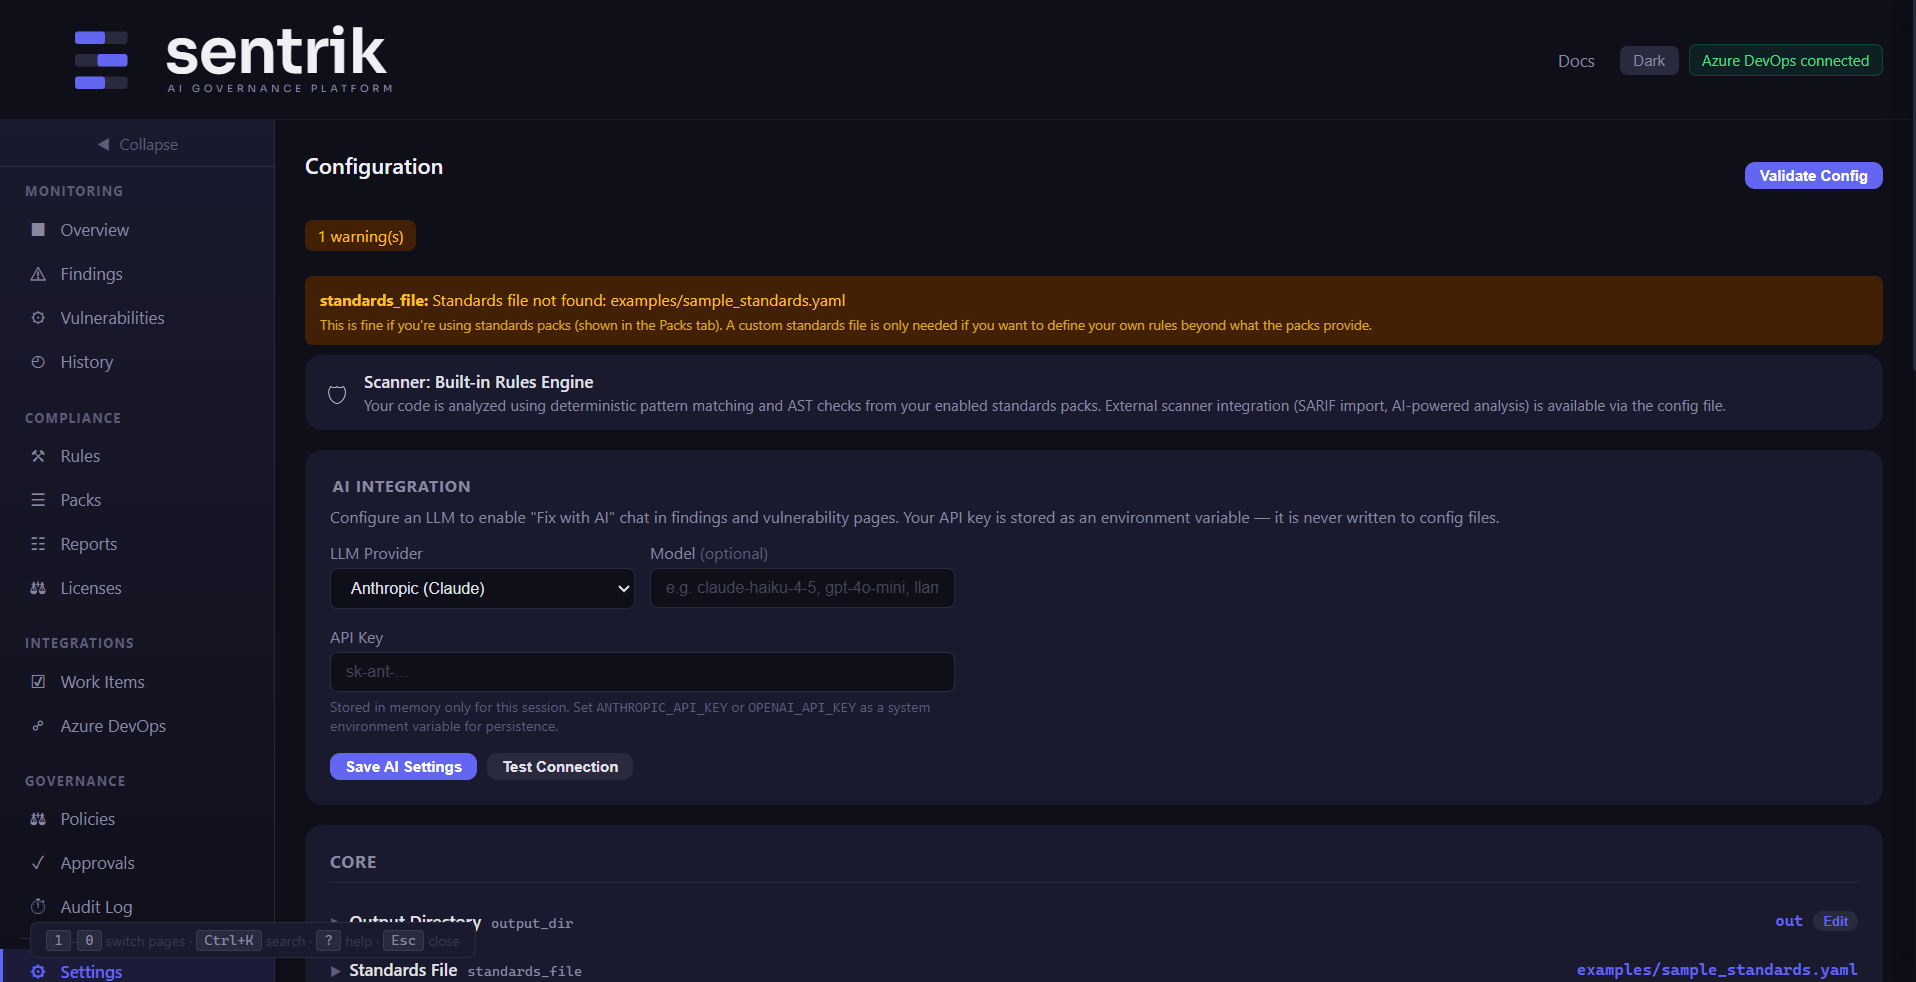Click the Findings warning triangle icon

click(38, 274)
